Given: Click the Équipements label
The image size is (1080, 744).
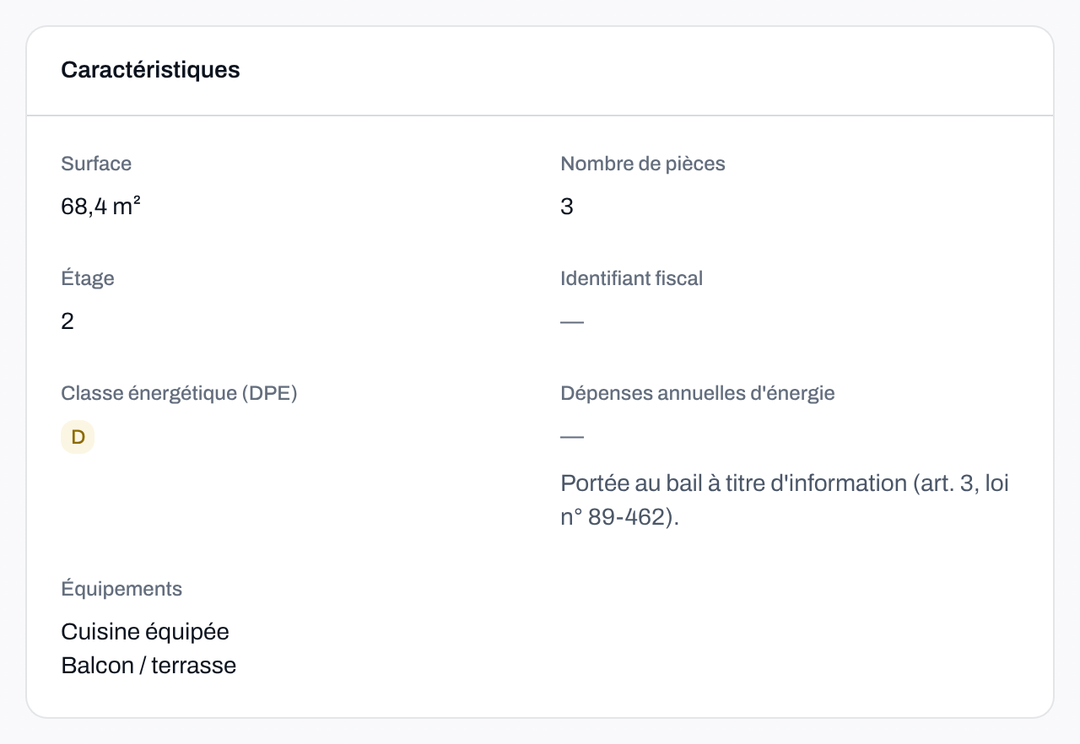Looking at the screenshot, I should (x=121, y=588).
